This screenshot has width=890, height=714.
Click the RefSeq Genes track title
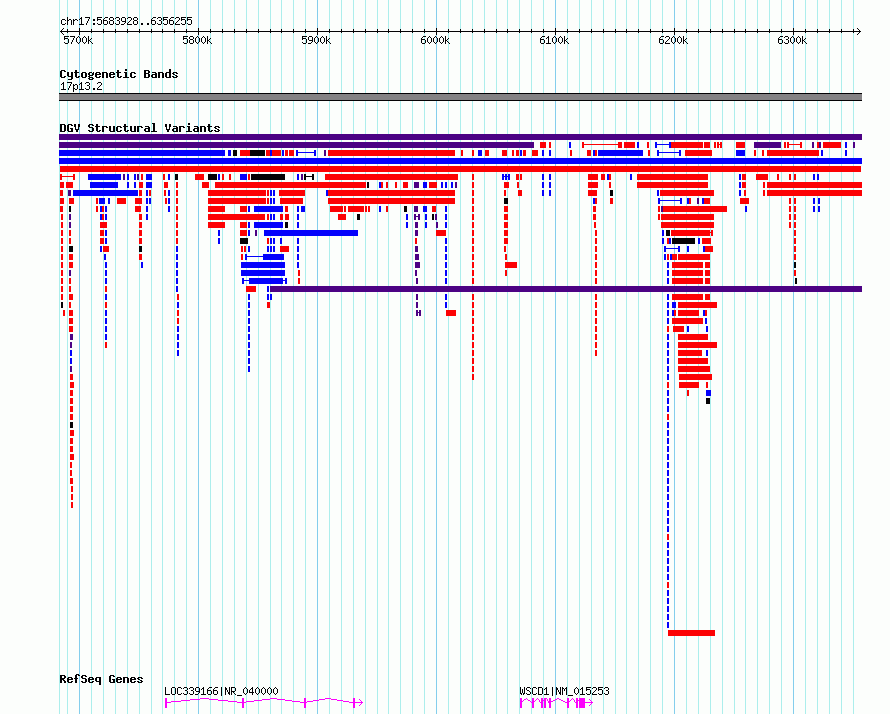point(101,679)
